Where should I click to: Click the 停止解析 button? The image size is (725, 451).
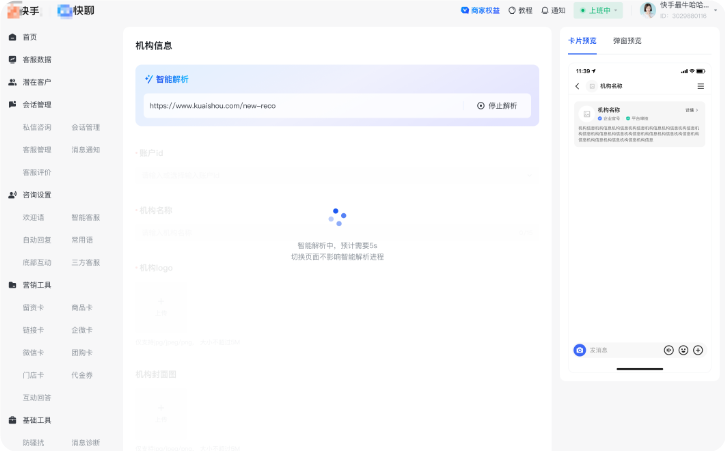click(497, 106)
